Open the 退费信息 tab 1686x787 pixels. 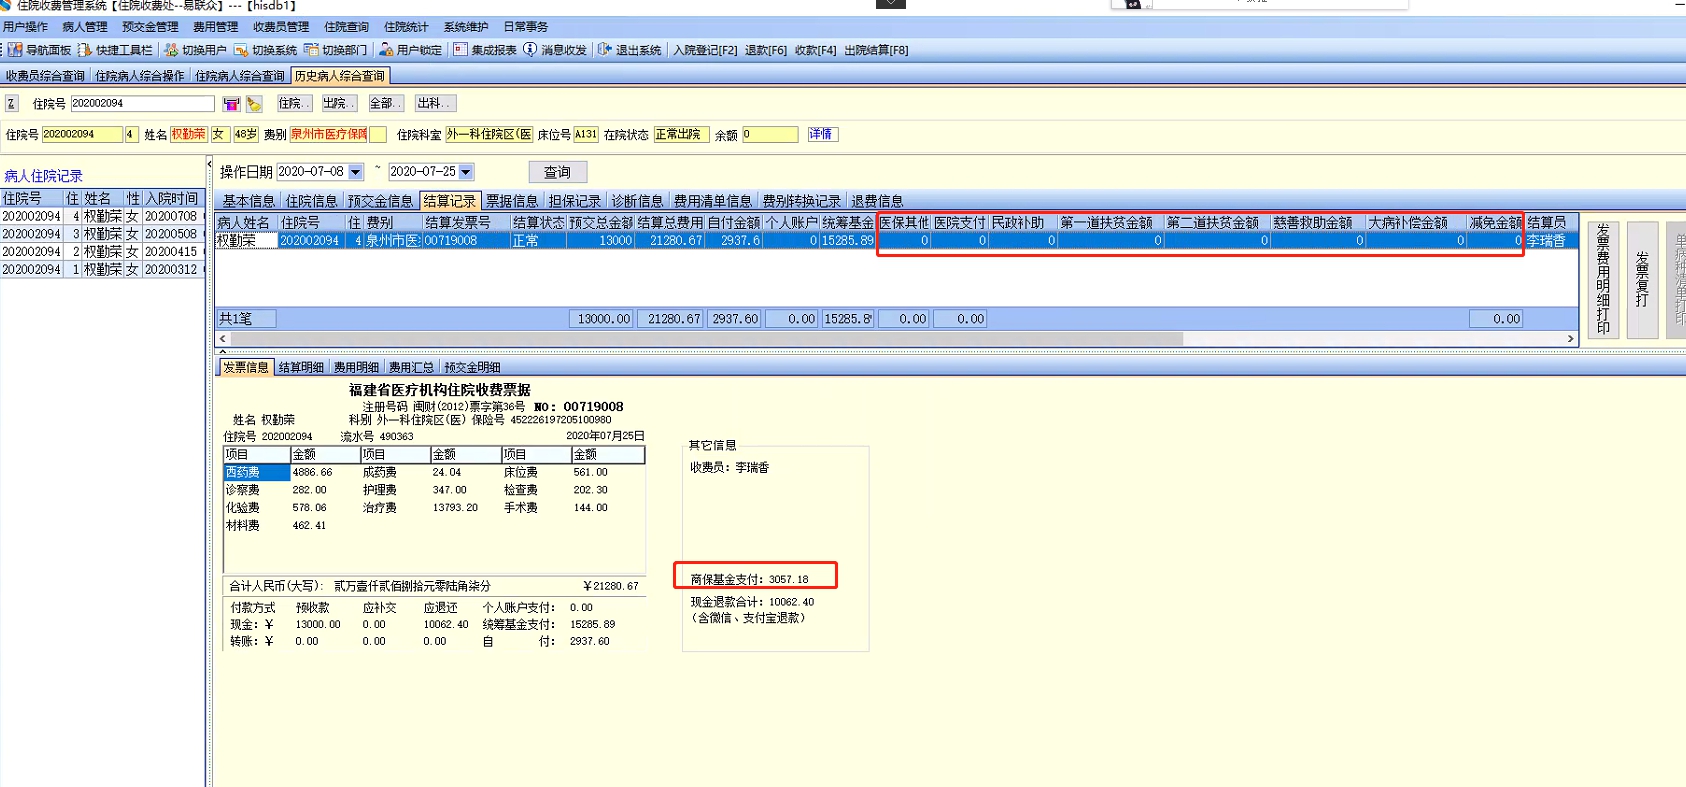pyautogui.click(x=877, y=201)
